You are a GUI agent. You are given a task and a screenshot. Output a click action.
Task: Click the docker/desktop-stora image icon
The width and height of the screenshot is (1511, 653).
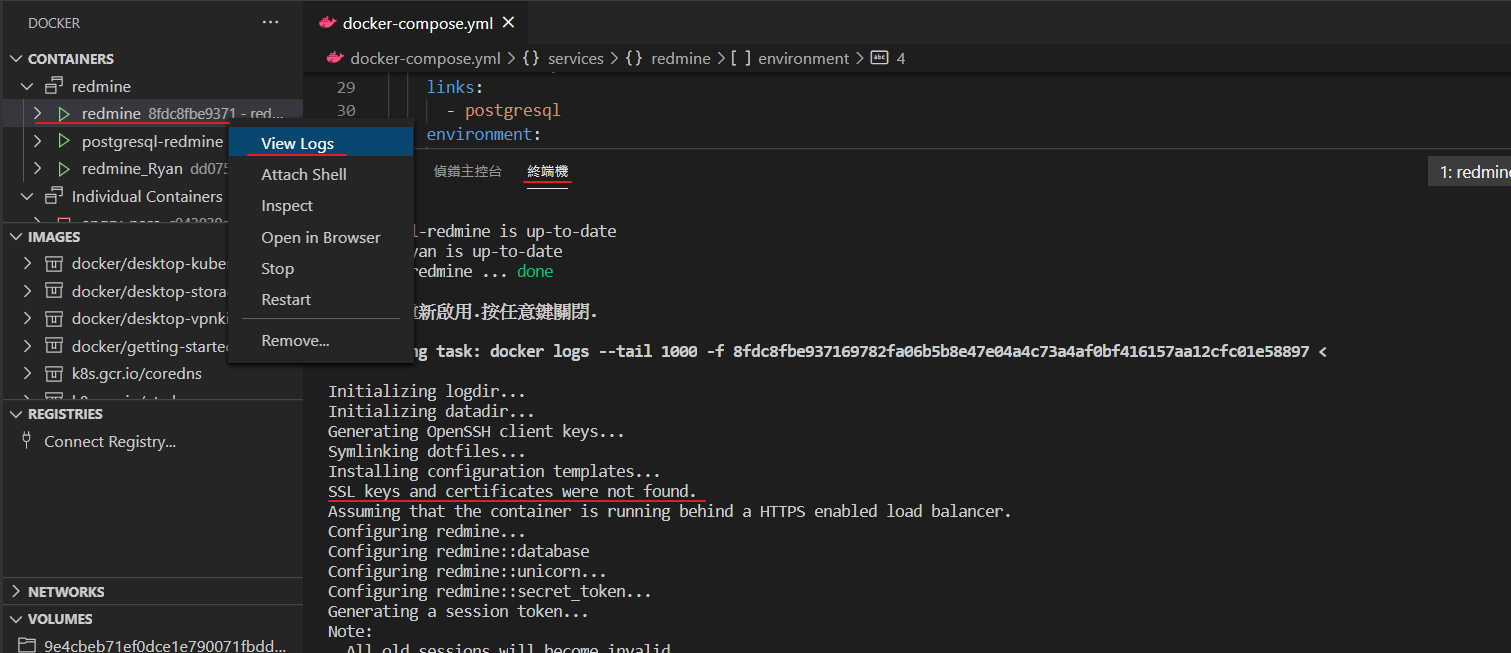coord(54,292)
